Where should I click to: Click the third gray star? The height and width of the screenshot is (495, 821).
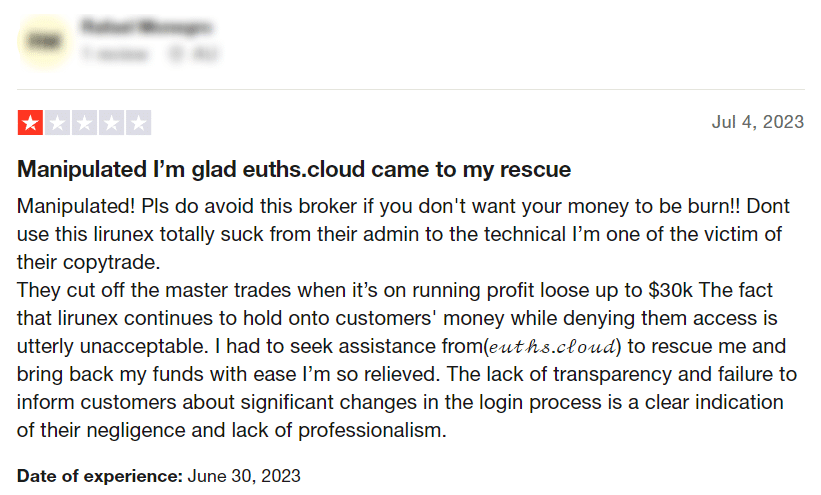pyautogui.click(x=84, y=123)
